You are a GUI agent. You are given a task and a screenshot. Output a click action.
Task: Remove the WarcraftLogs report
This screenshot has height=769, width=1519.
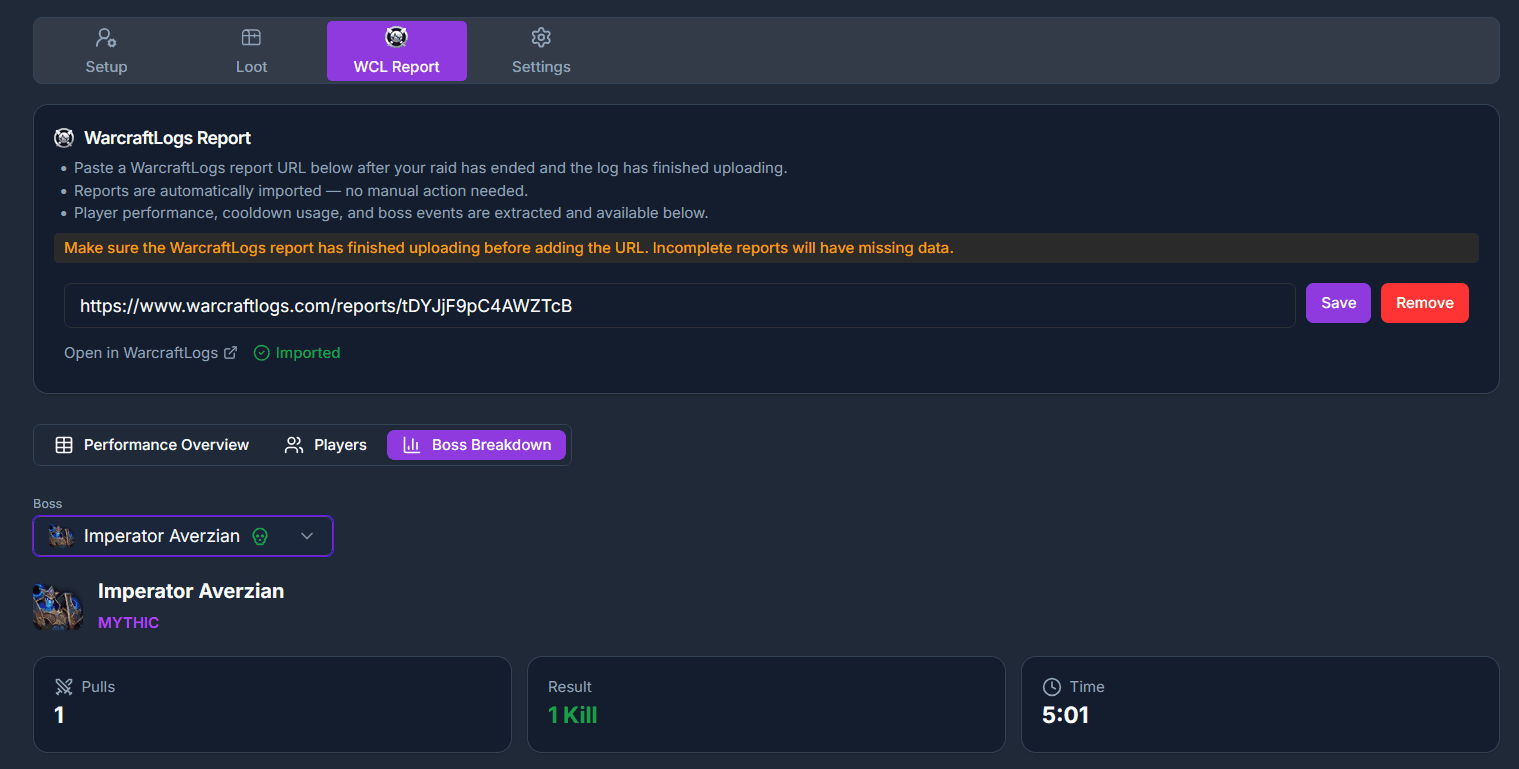[1424, 303]
